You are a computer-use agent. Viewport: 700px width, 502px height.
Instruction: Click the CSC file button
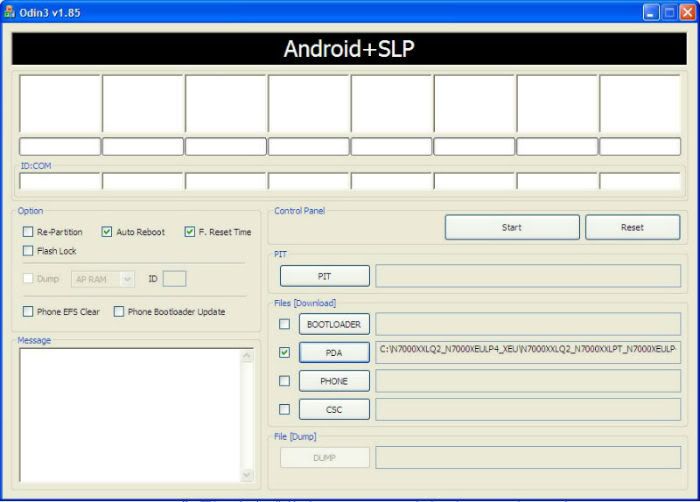[334, 410]
